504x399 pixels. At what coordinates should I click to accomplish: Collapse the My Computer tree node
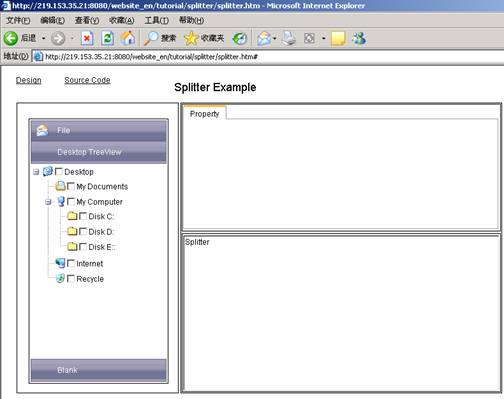point(48,202)
